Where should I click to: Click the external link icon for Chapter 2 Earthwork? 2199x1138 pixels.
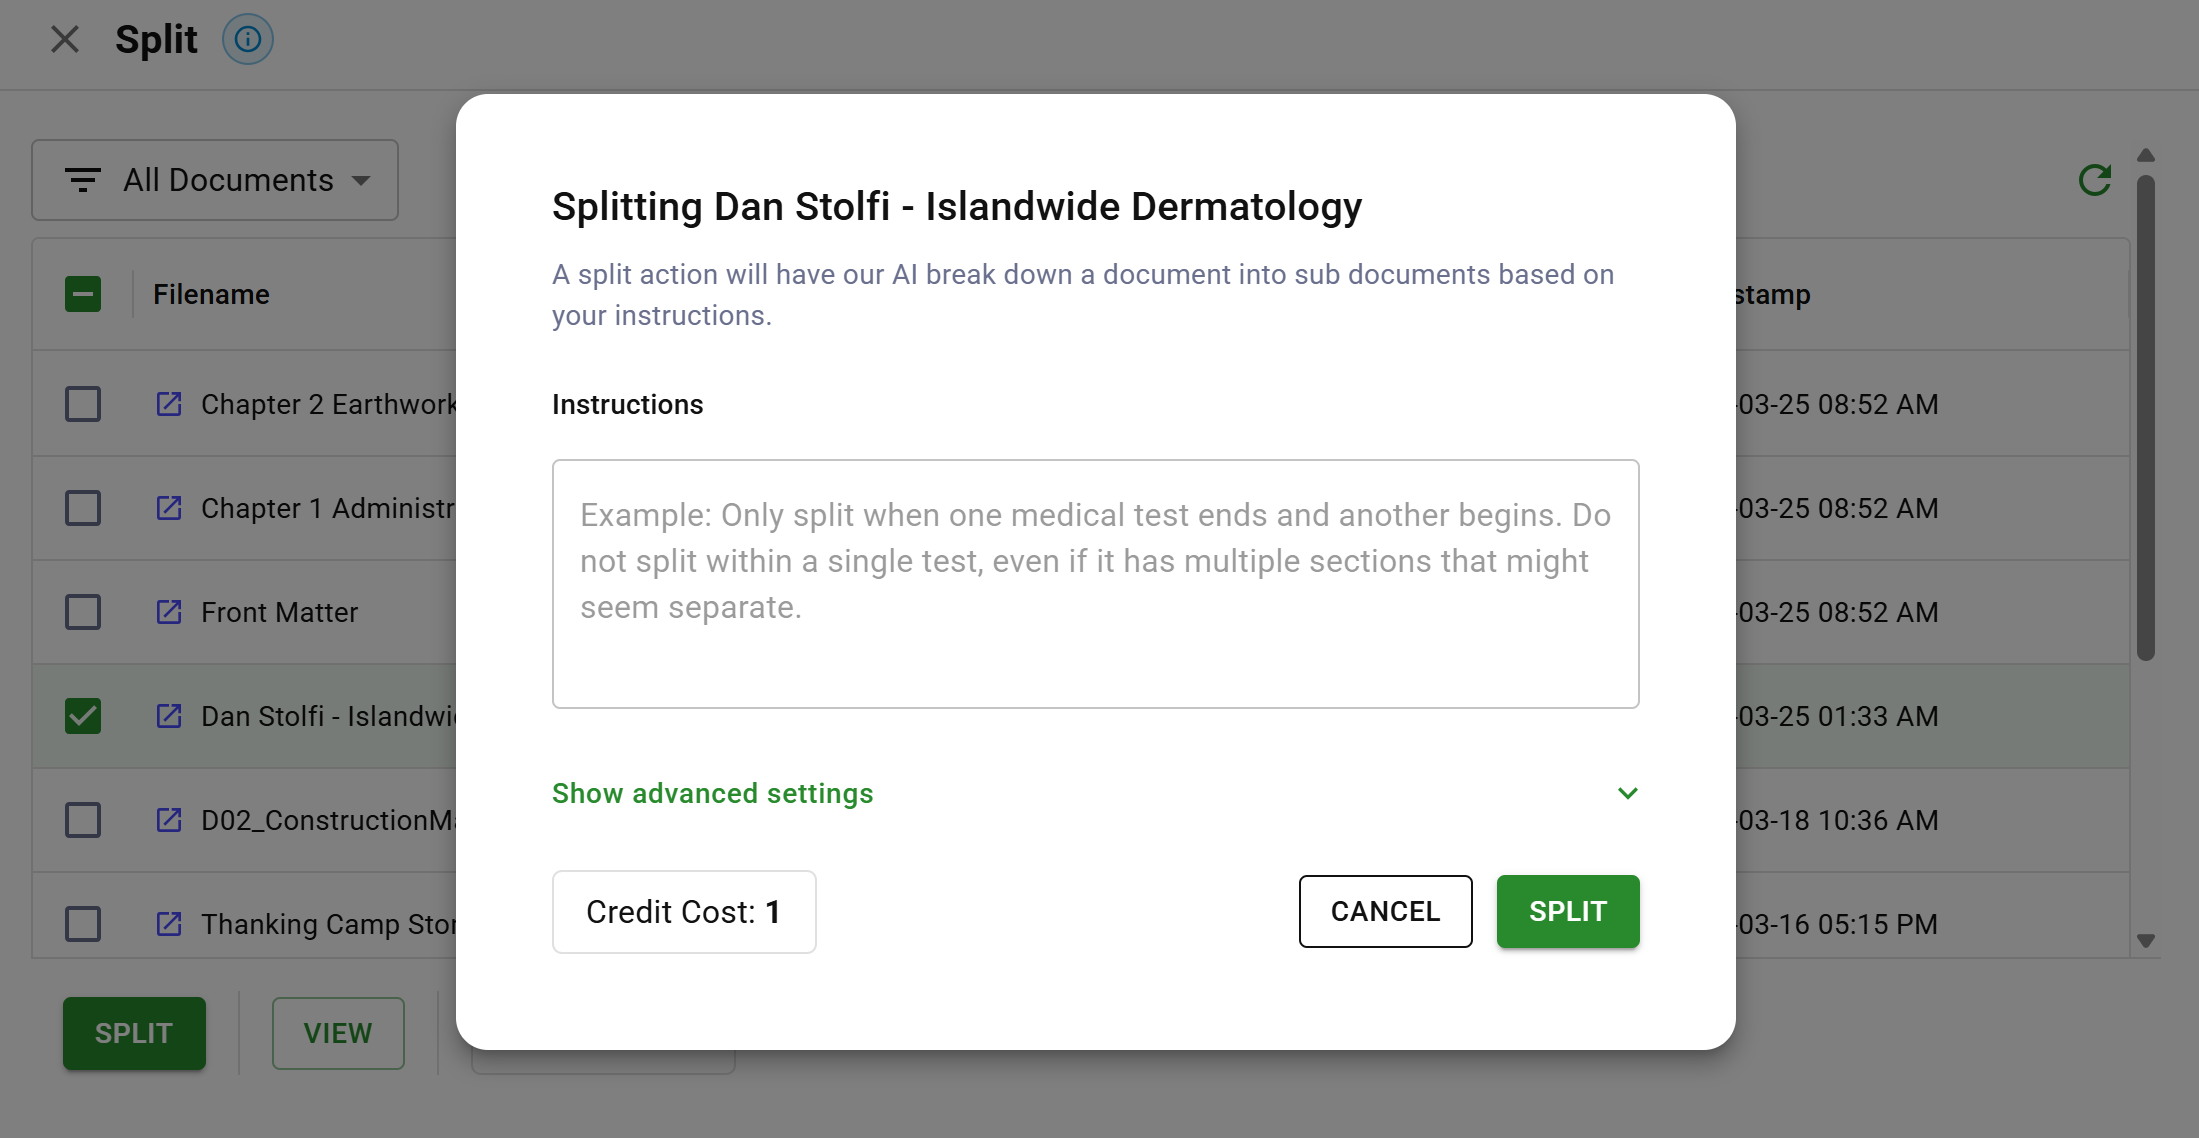168,404
